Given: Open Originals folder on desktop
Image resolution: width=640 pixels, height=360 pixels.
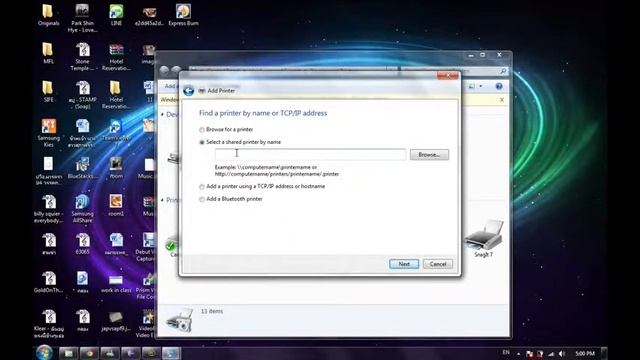Looking at the screenshot, I should 48,15.
